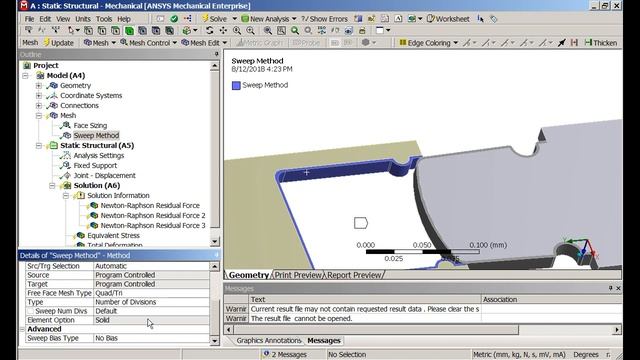Expand the Connections tree node

pos(39,106)
